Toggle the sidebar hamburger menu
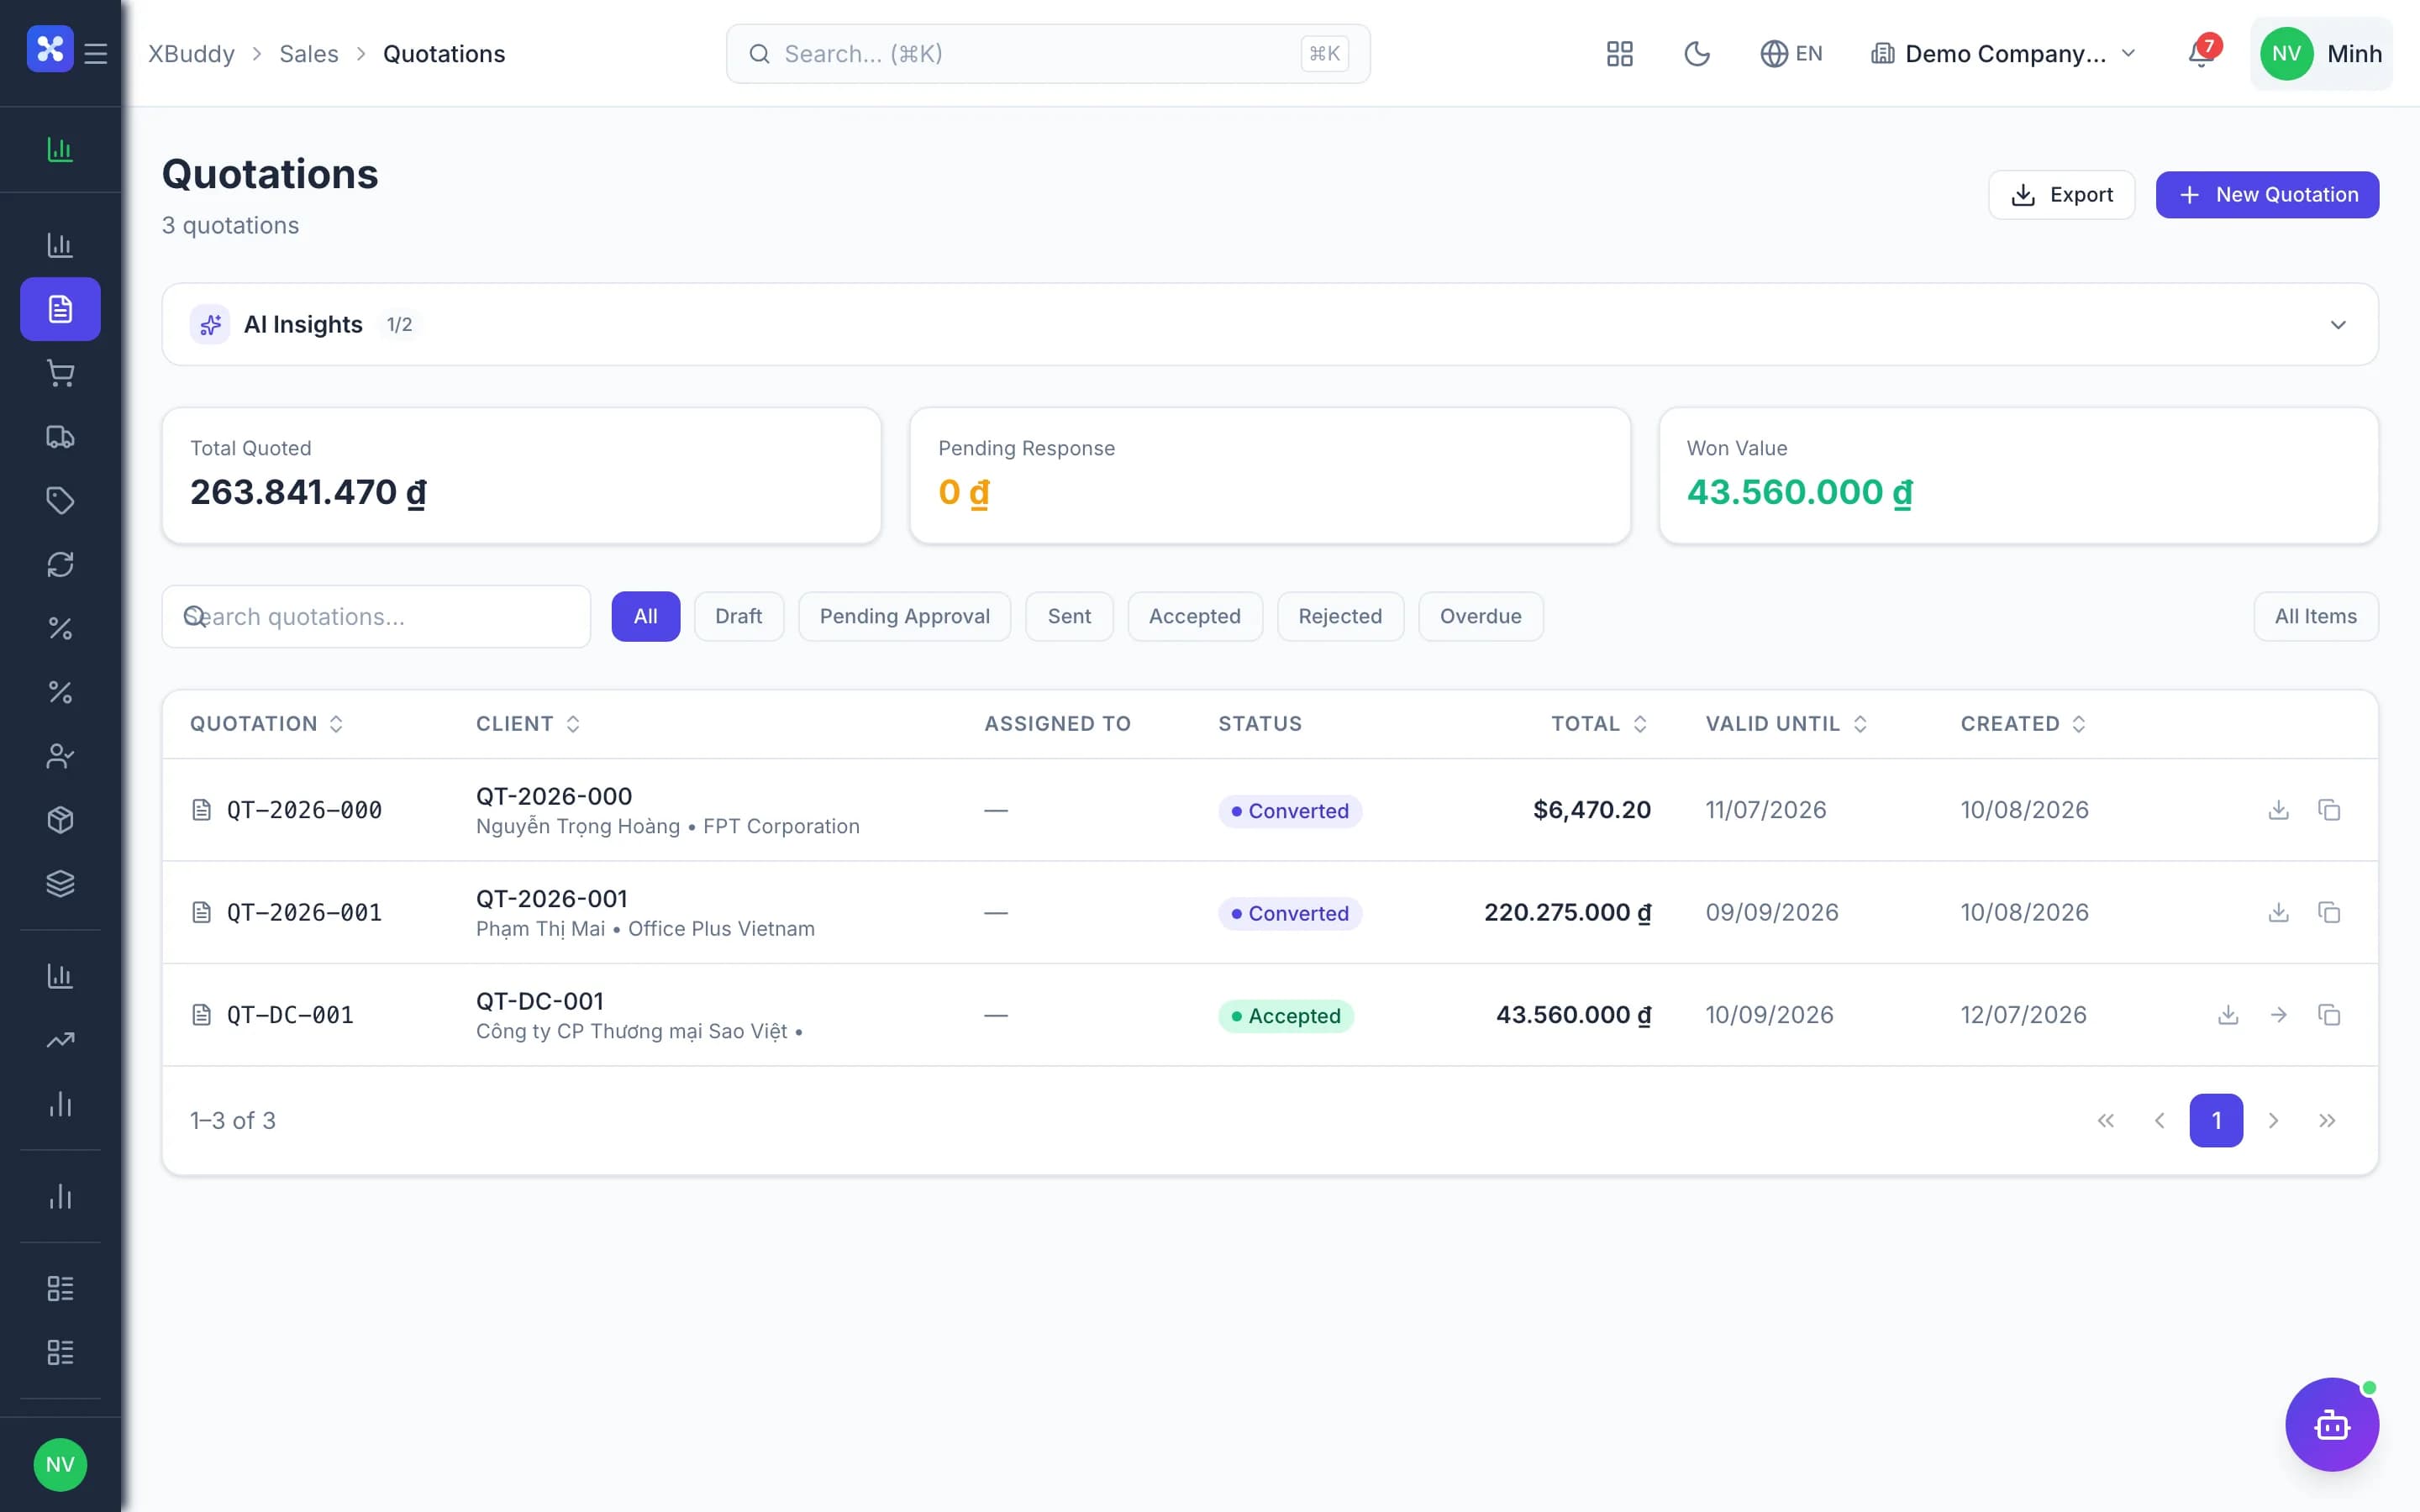 click(x=96, y=53)
